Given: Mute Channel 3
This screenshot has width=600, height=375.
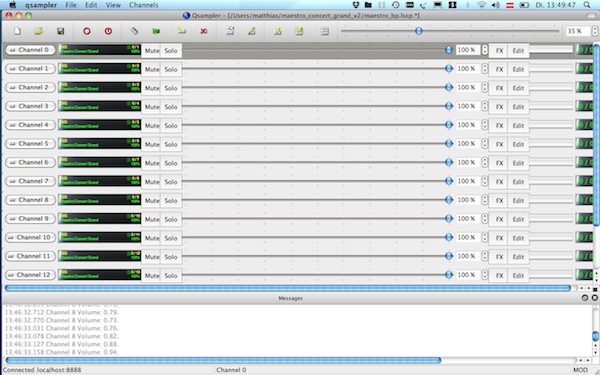Looking at the screenshot, I should point(152,107).
